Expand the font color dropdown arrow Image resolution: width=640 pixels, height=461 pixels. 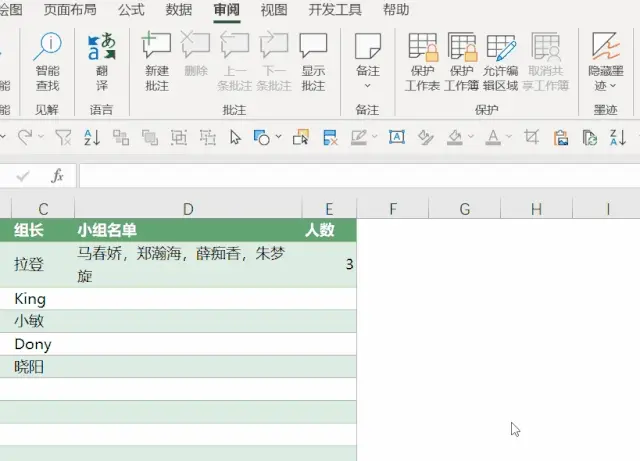(x=509, y=136)
